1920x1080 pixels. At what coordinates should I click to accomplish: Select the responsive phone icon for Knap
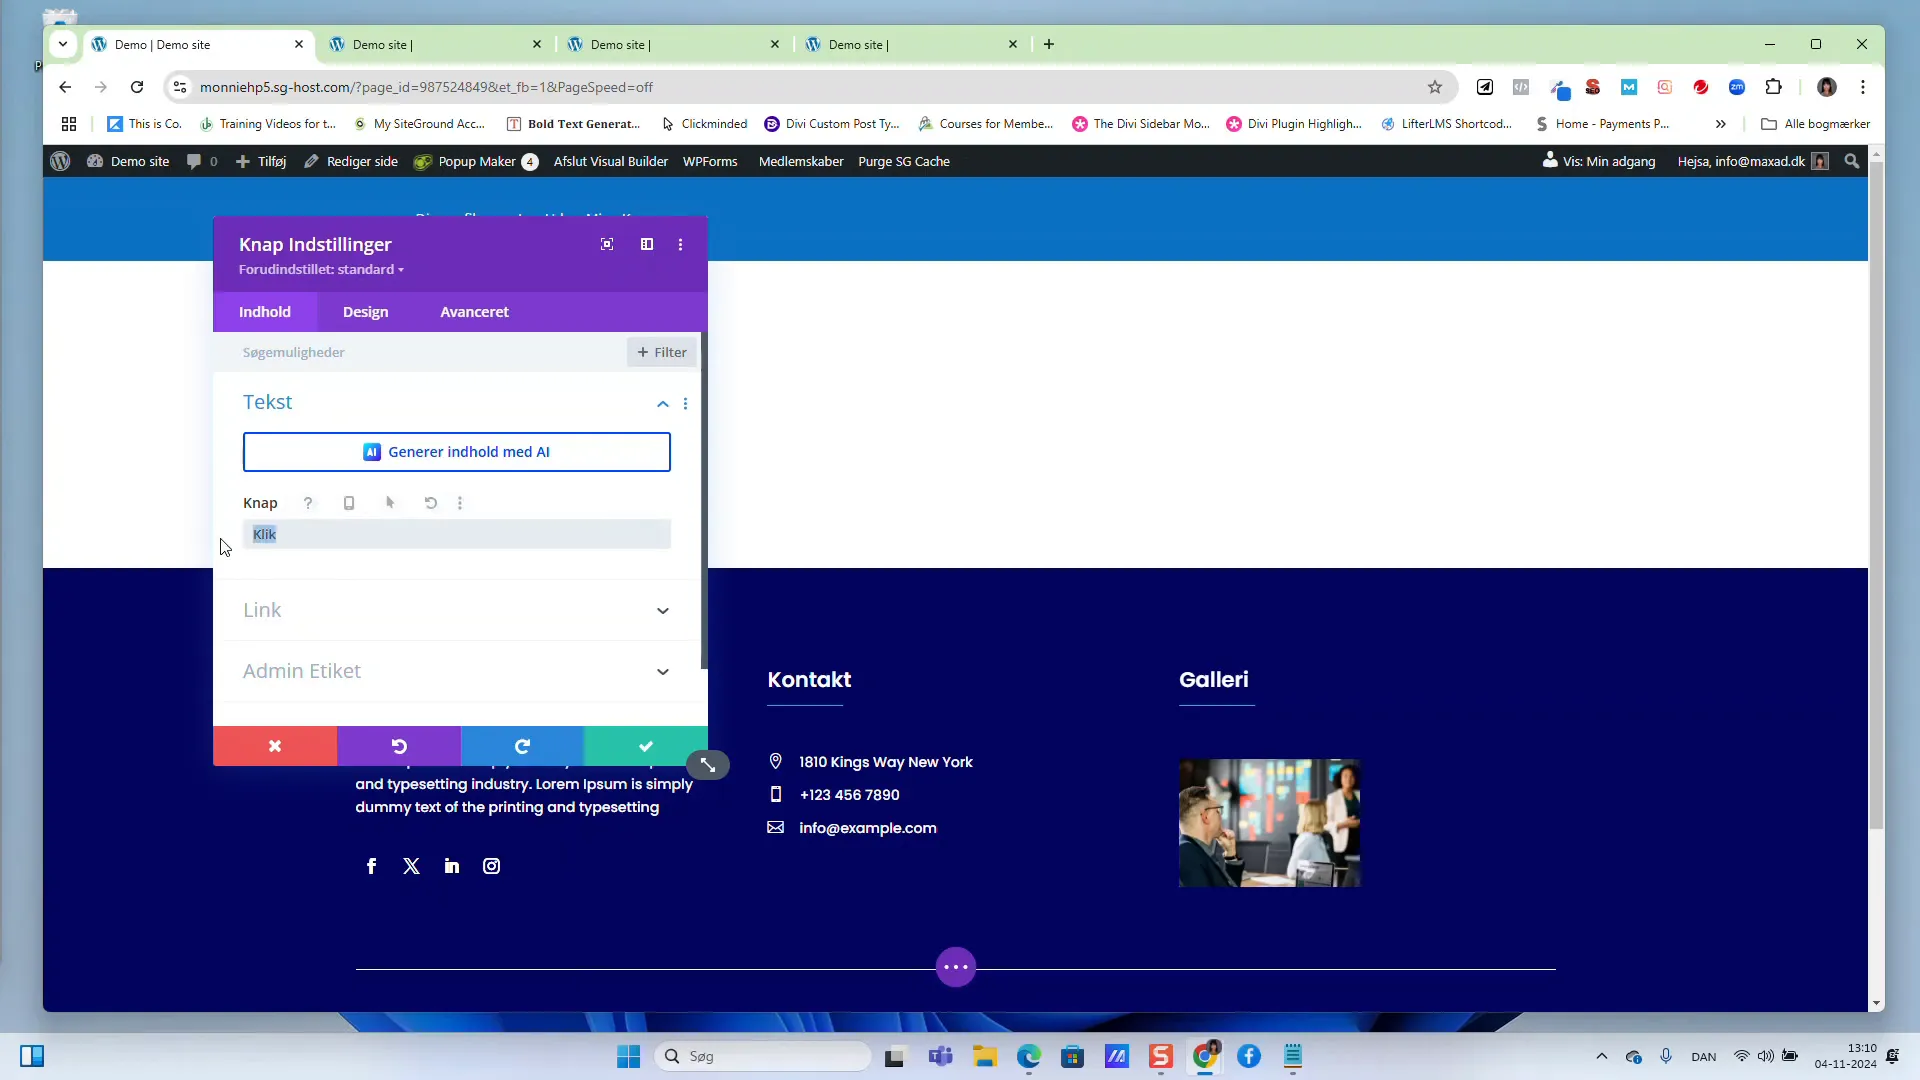pyautogui.click(x=348, y=503)
